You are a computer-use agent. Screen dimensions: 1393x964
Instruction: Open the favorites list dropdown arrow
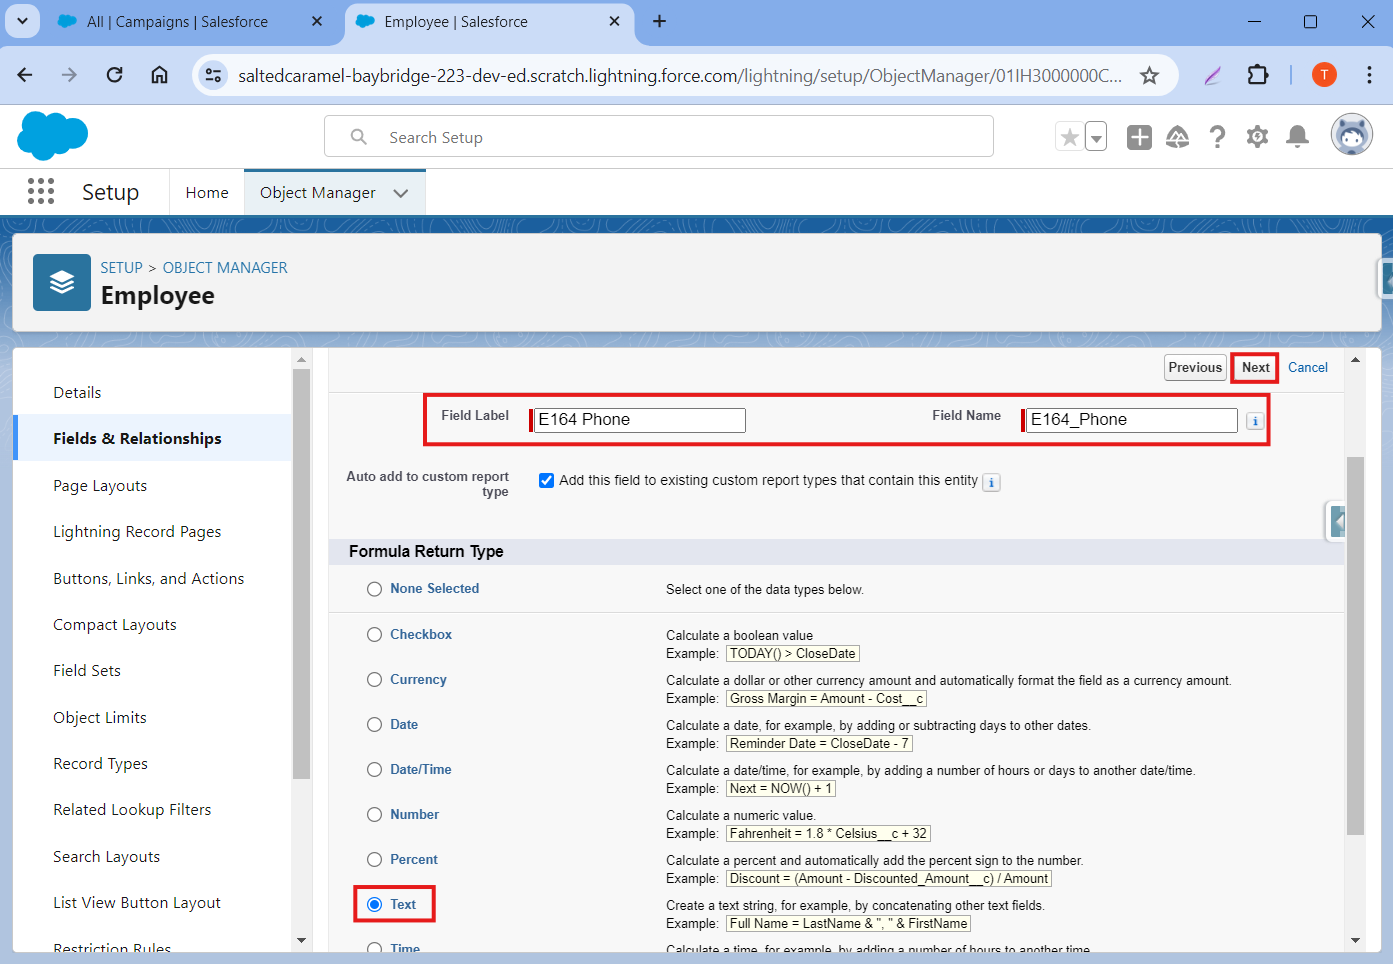point(1096,137)
